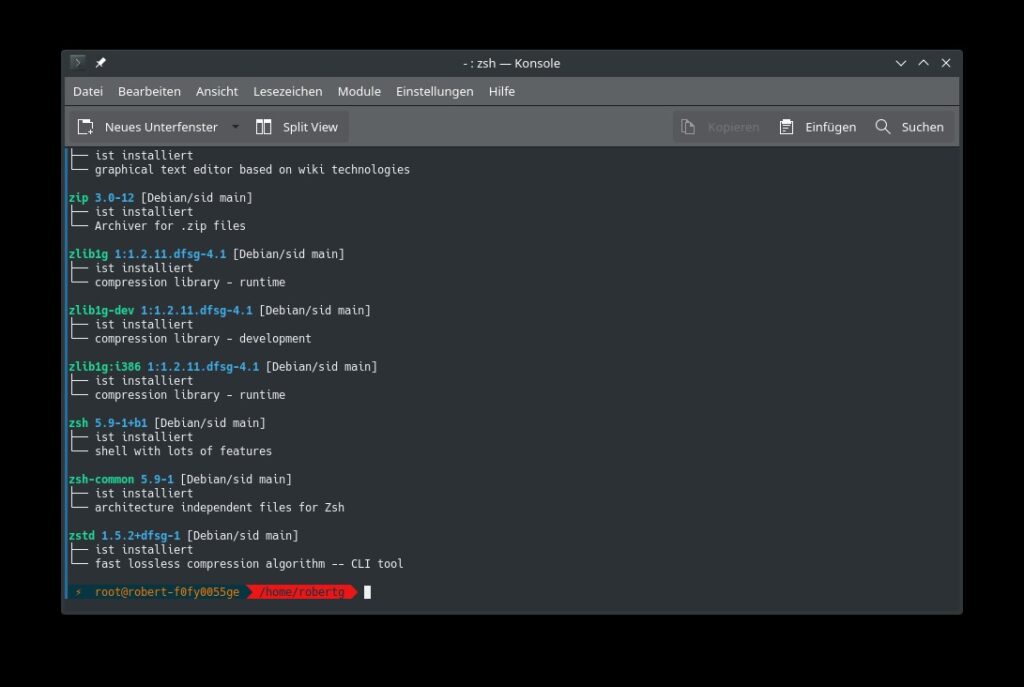The image size is (1024, 687).
Task: Open the Hilfe menu
Action: point(502,91)
